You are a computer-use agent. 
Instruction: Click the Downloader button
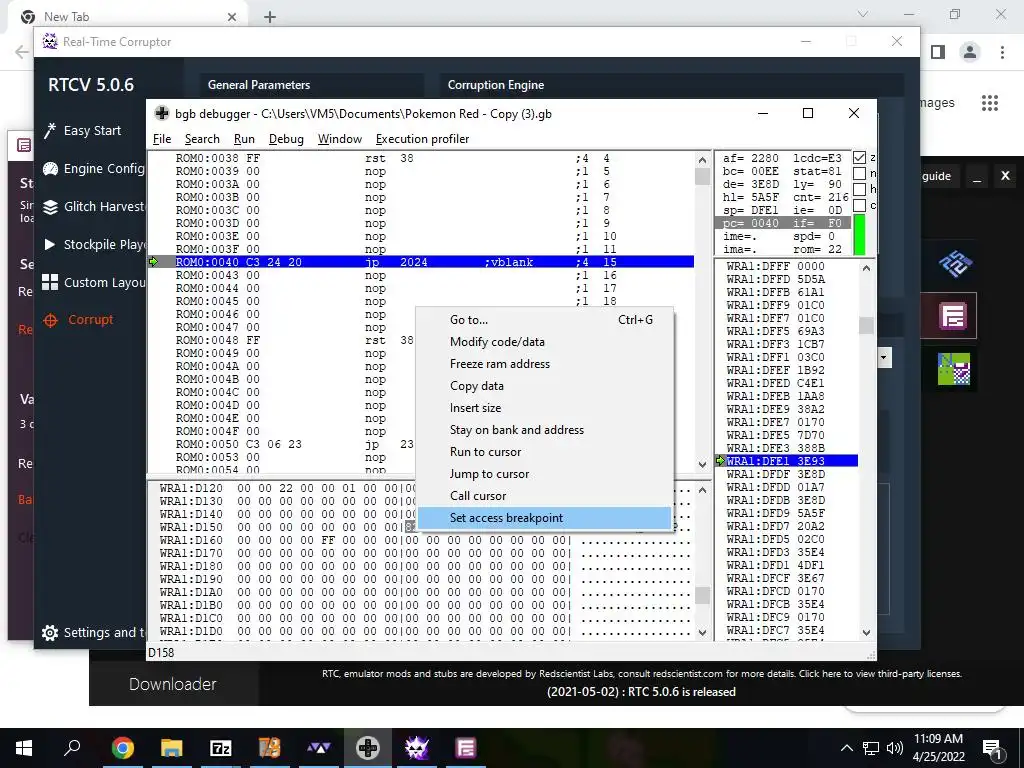[x=172, y=684]
